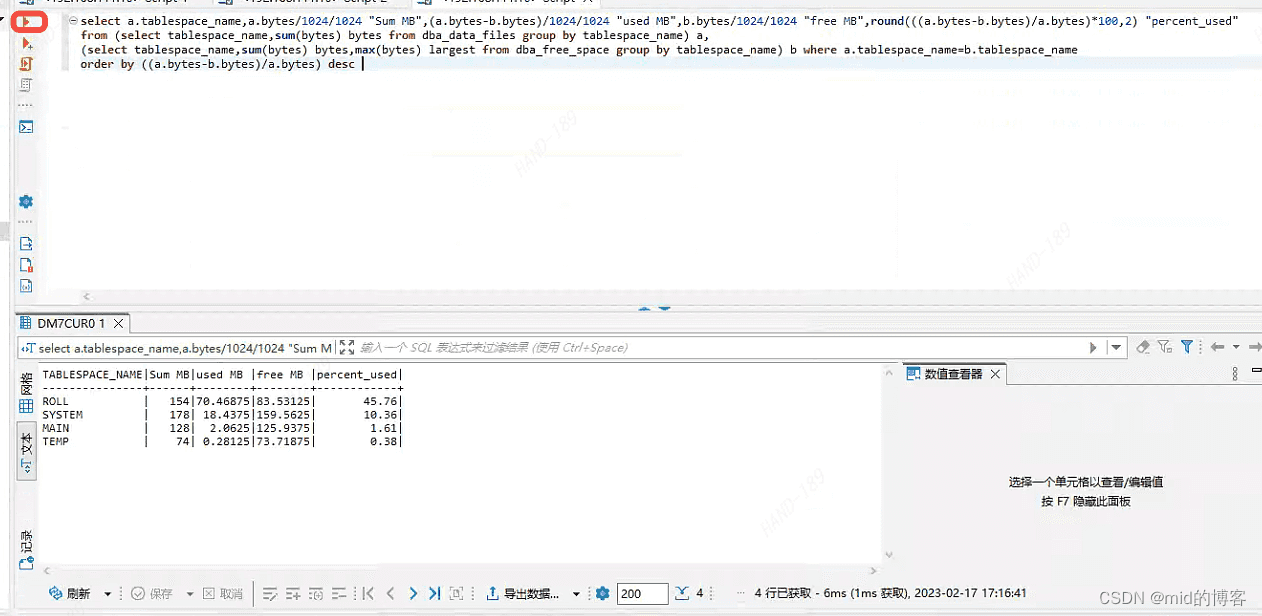
Task: Expand the refresh options dropdown arrow
Action: pyautogui.click(x=108, y=594)
